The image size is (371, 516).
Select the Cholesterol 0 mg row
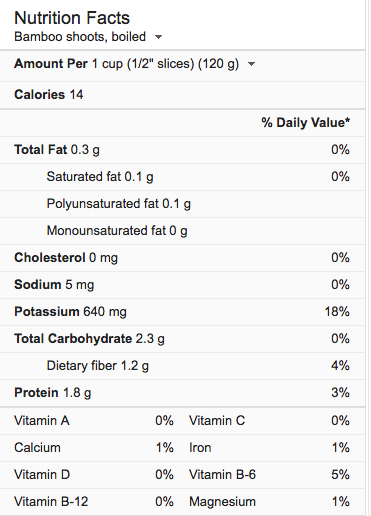(182, 258)
